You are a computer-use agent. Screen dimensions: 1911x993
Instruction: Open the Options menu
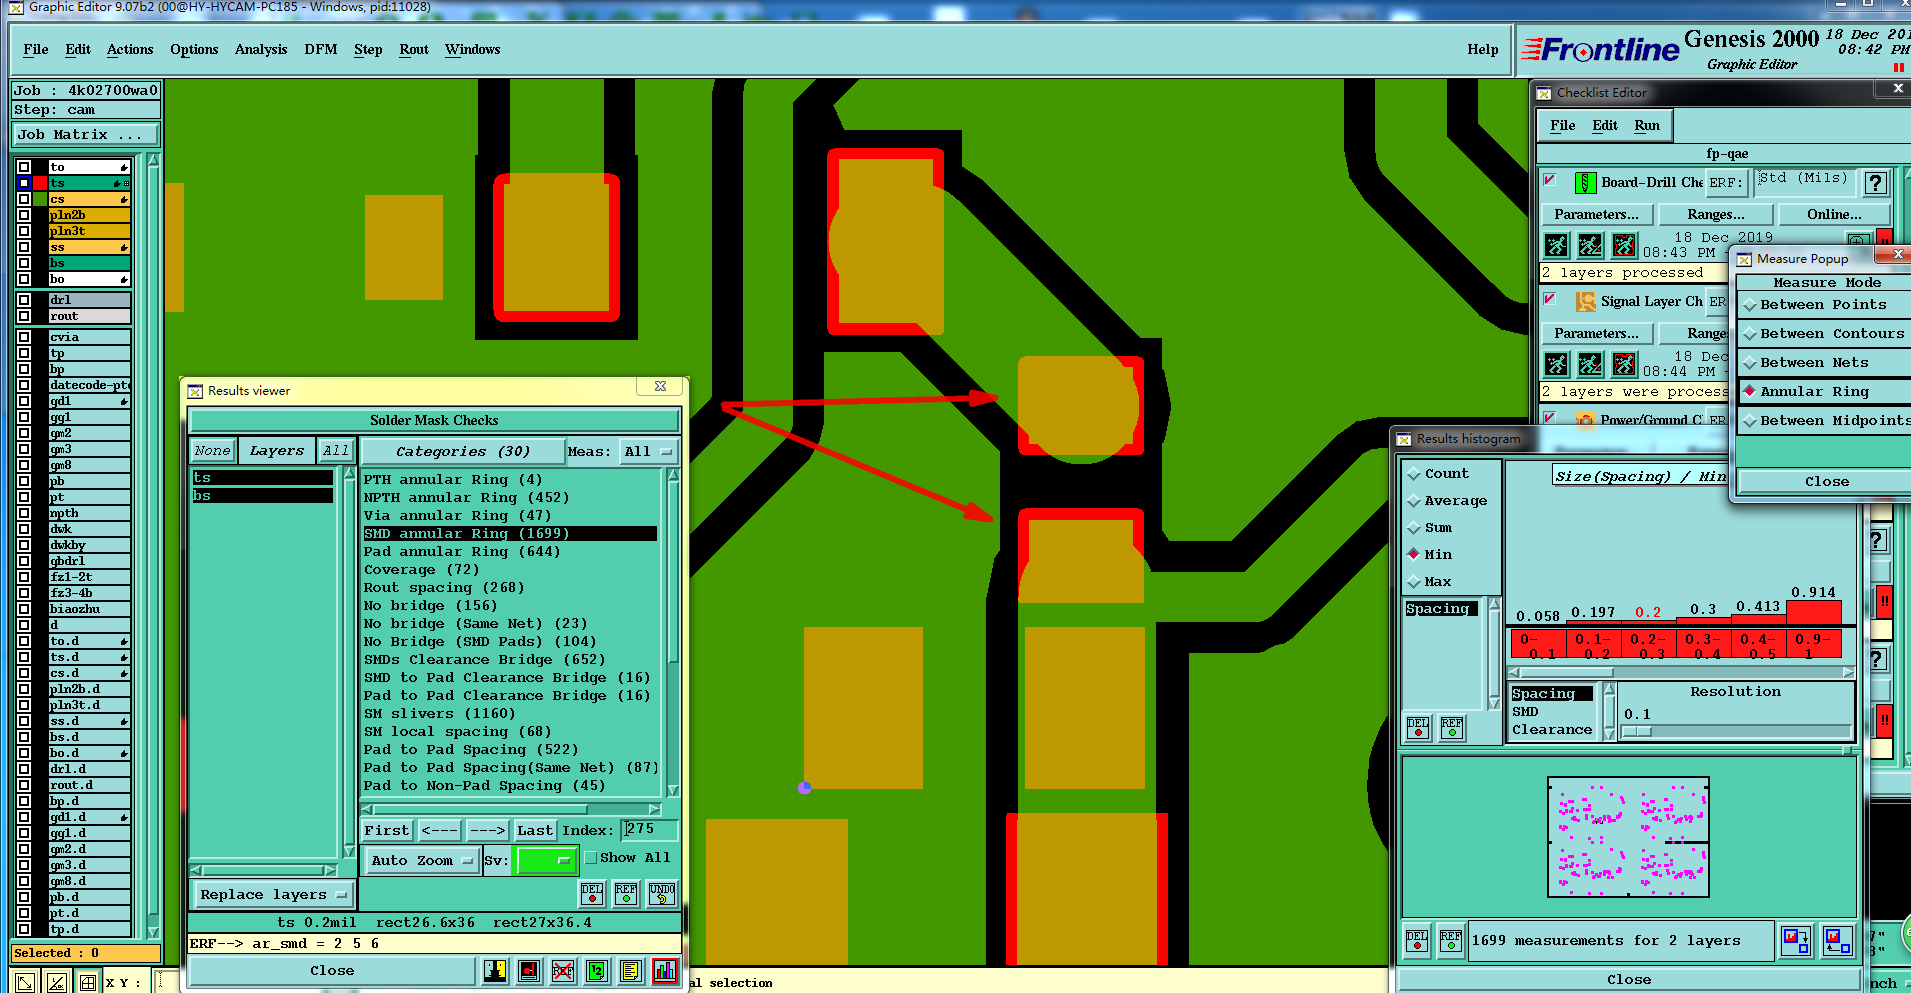[x=194, y=50]
